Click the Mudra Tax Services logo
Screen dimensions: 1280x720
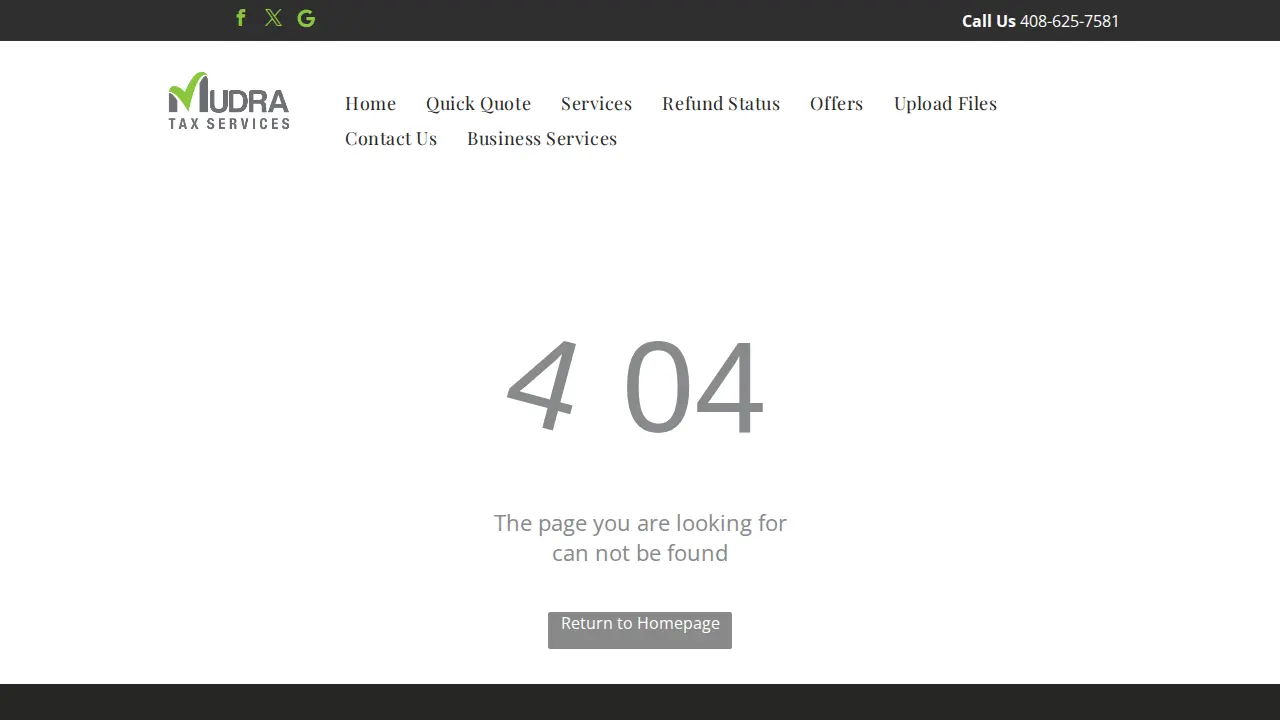tap(229, 100)
